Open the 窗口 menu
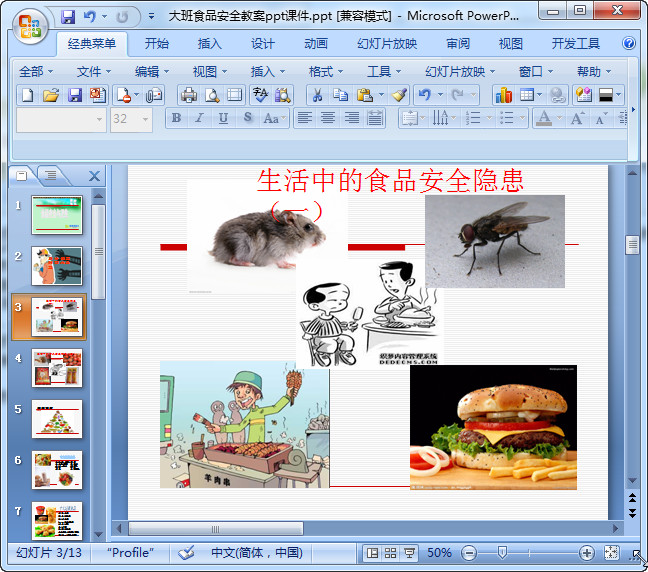The height and width of the screenshot is (572, 648). 536,72
